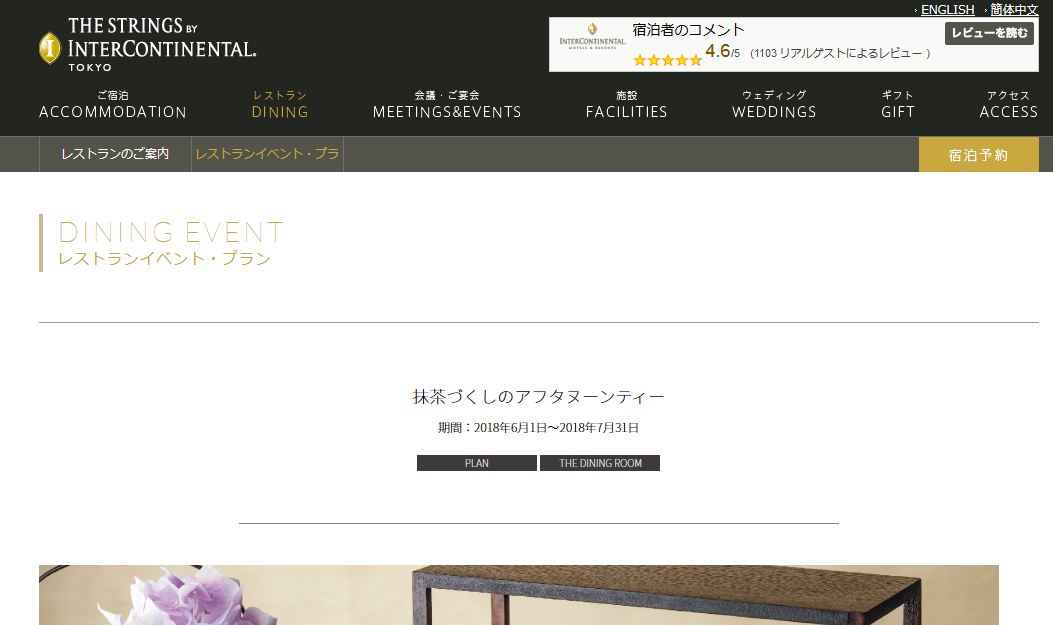Click the 4.6/5 rating score

point(723,52)
